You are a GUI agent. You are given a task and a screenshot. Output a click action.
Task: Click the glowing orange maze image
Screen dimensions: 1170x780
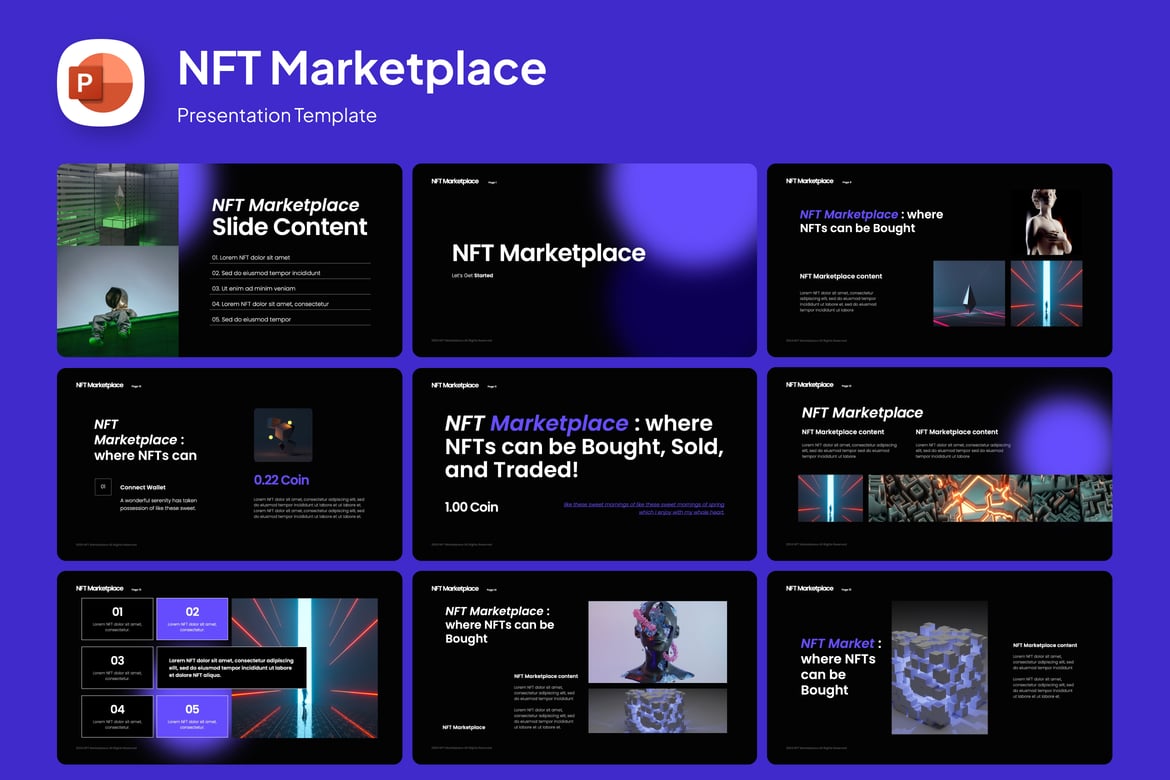point(989,498)
